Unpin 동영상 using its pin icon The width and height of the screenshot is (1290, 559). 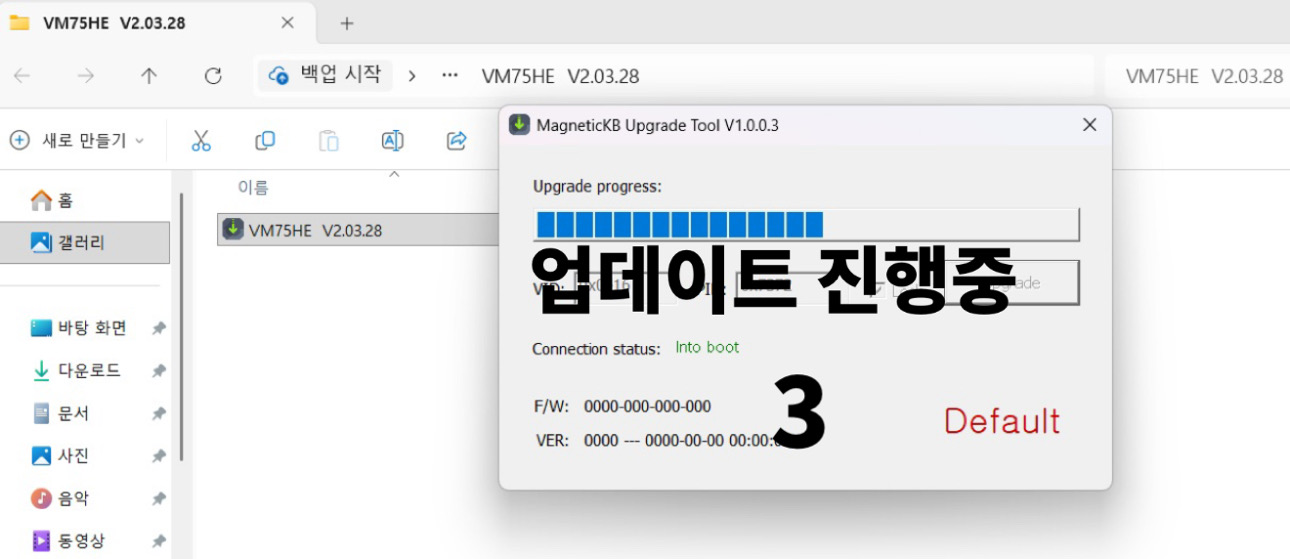[x=158, y=541]
